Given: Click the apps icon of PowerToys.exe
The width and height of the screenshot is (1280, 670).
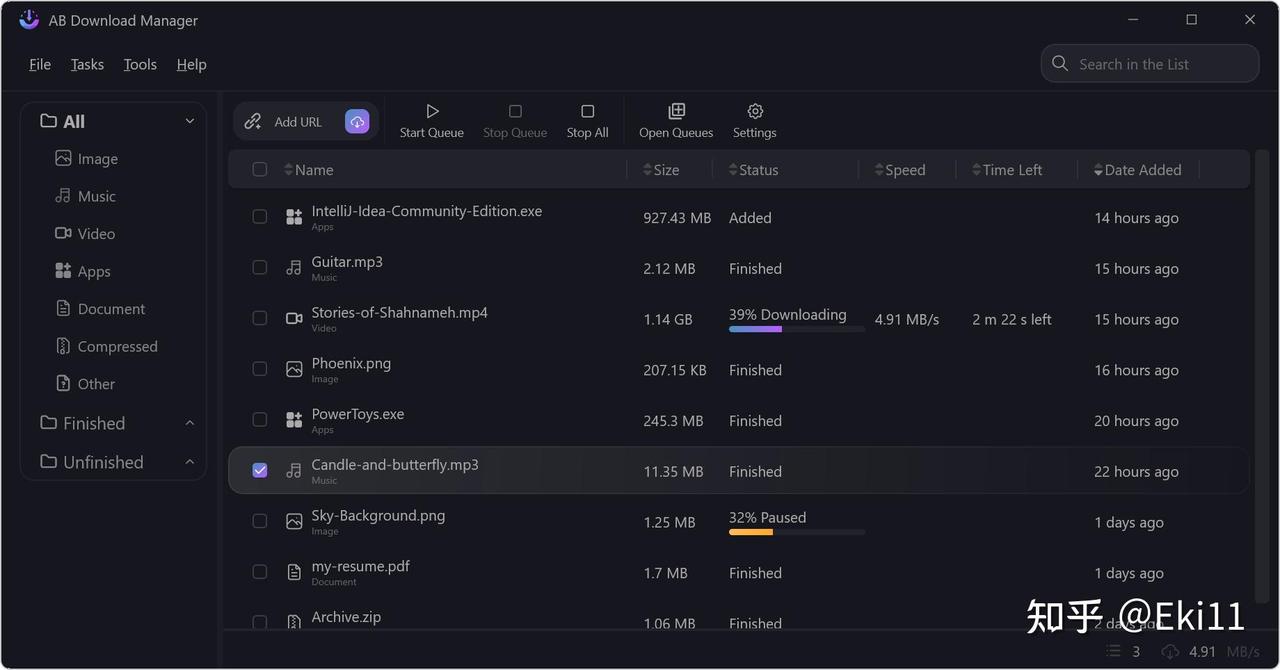Looking at the screenshot, I should [x=294, y=420].
